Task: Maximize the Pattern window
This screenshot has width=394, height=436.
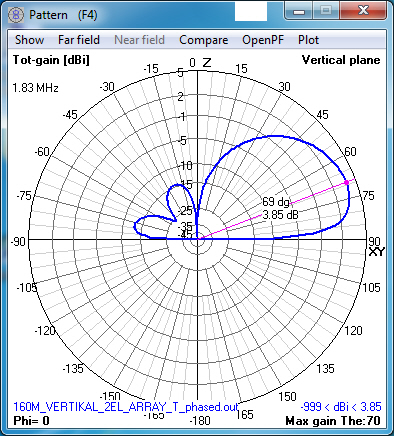Action: (x=326, y=11)
